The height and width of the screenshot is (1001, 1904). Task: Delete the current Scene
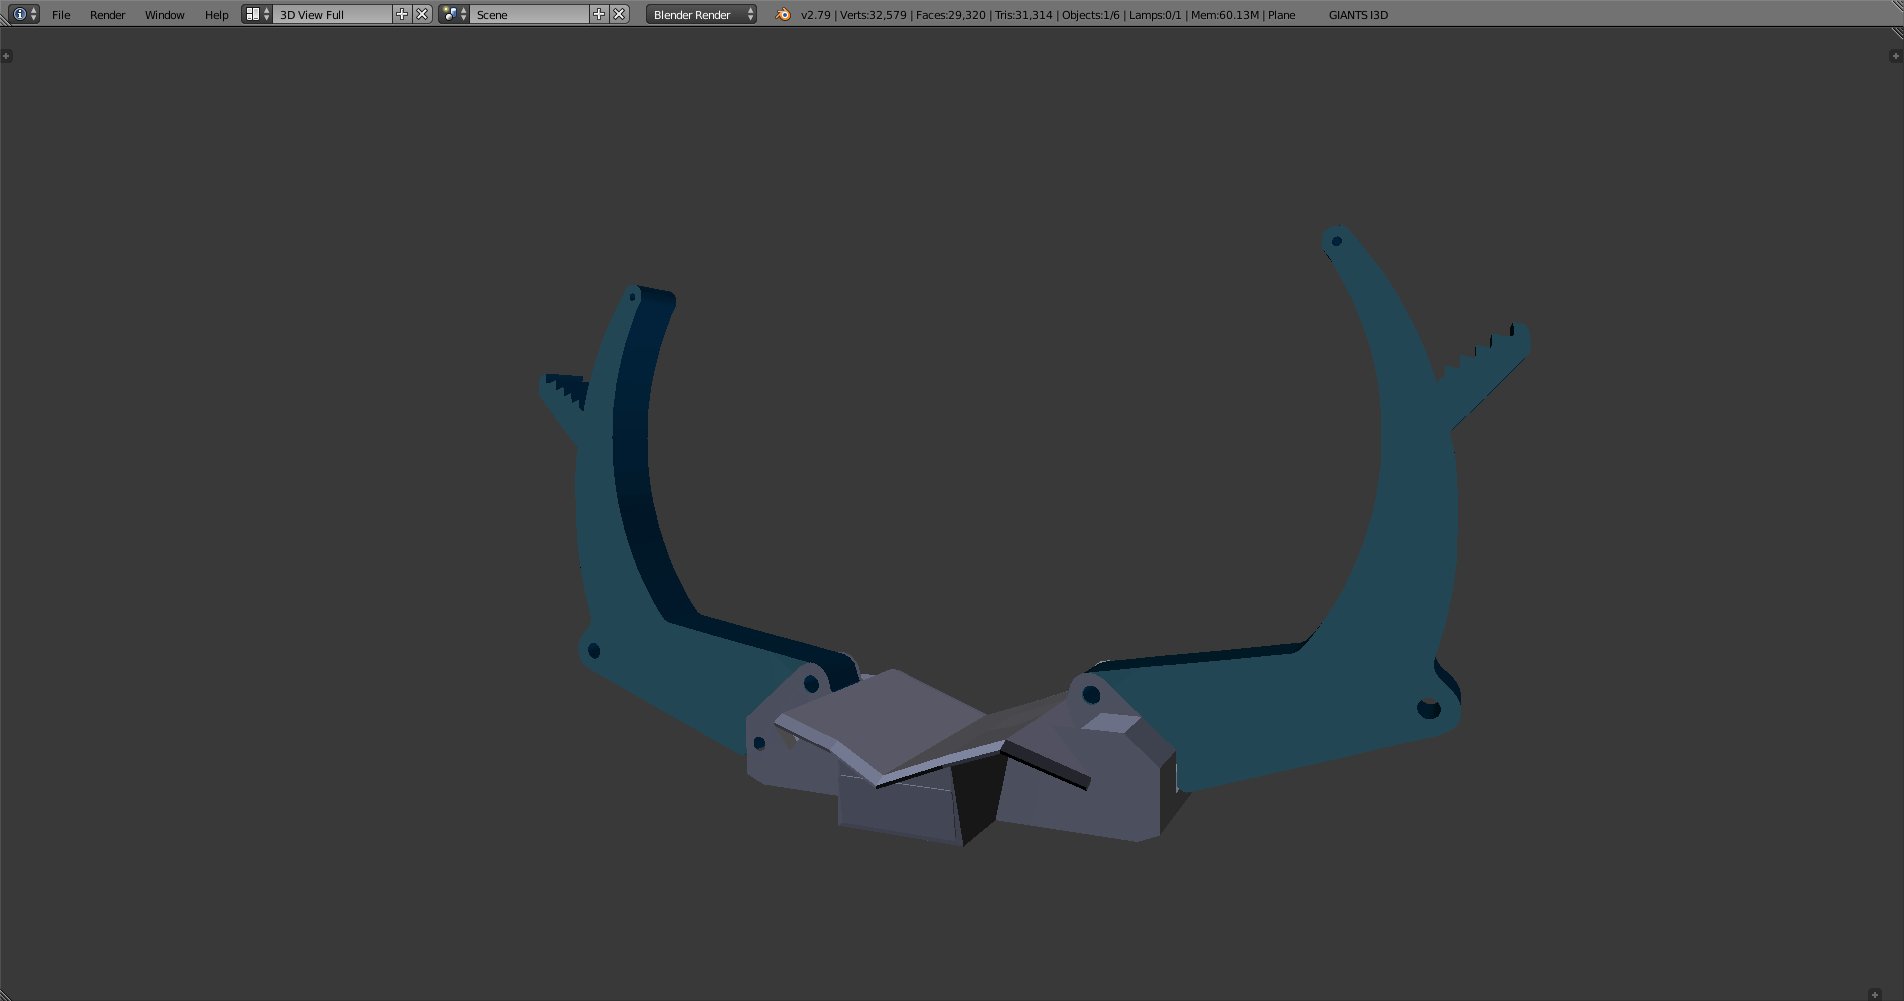pyautogui.click(x=619, y=14)
